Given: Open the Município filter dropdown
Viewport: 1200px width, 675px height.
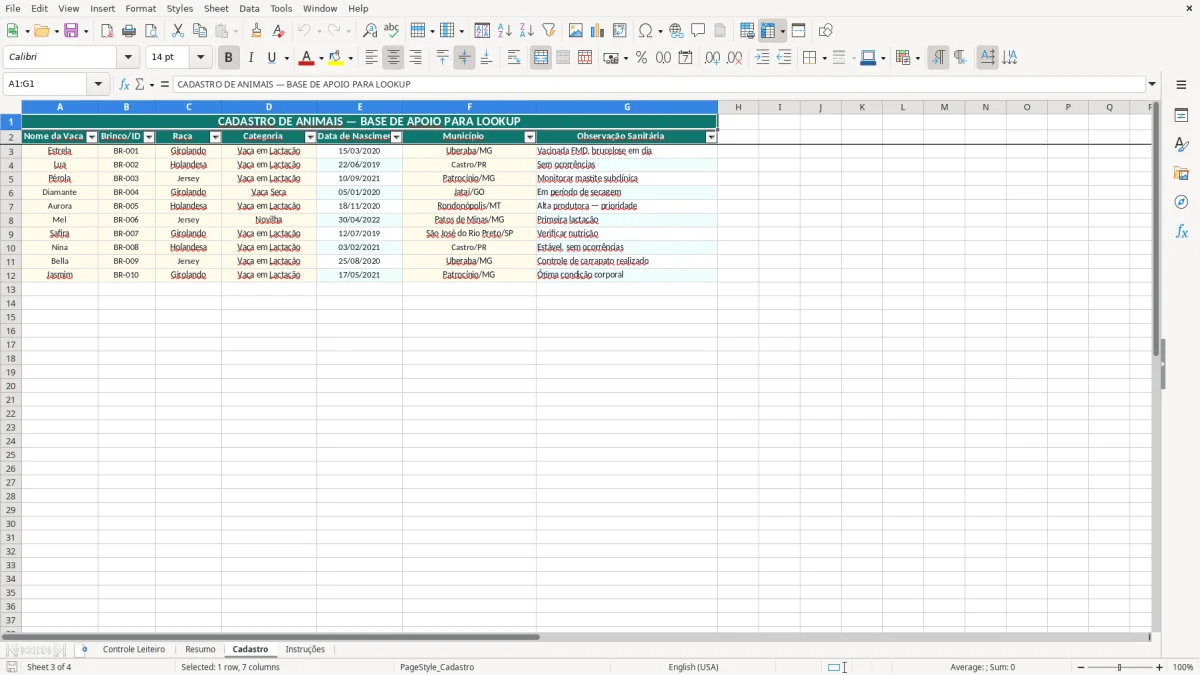Looking at the screenshot, I should click(x=530, y=137).
